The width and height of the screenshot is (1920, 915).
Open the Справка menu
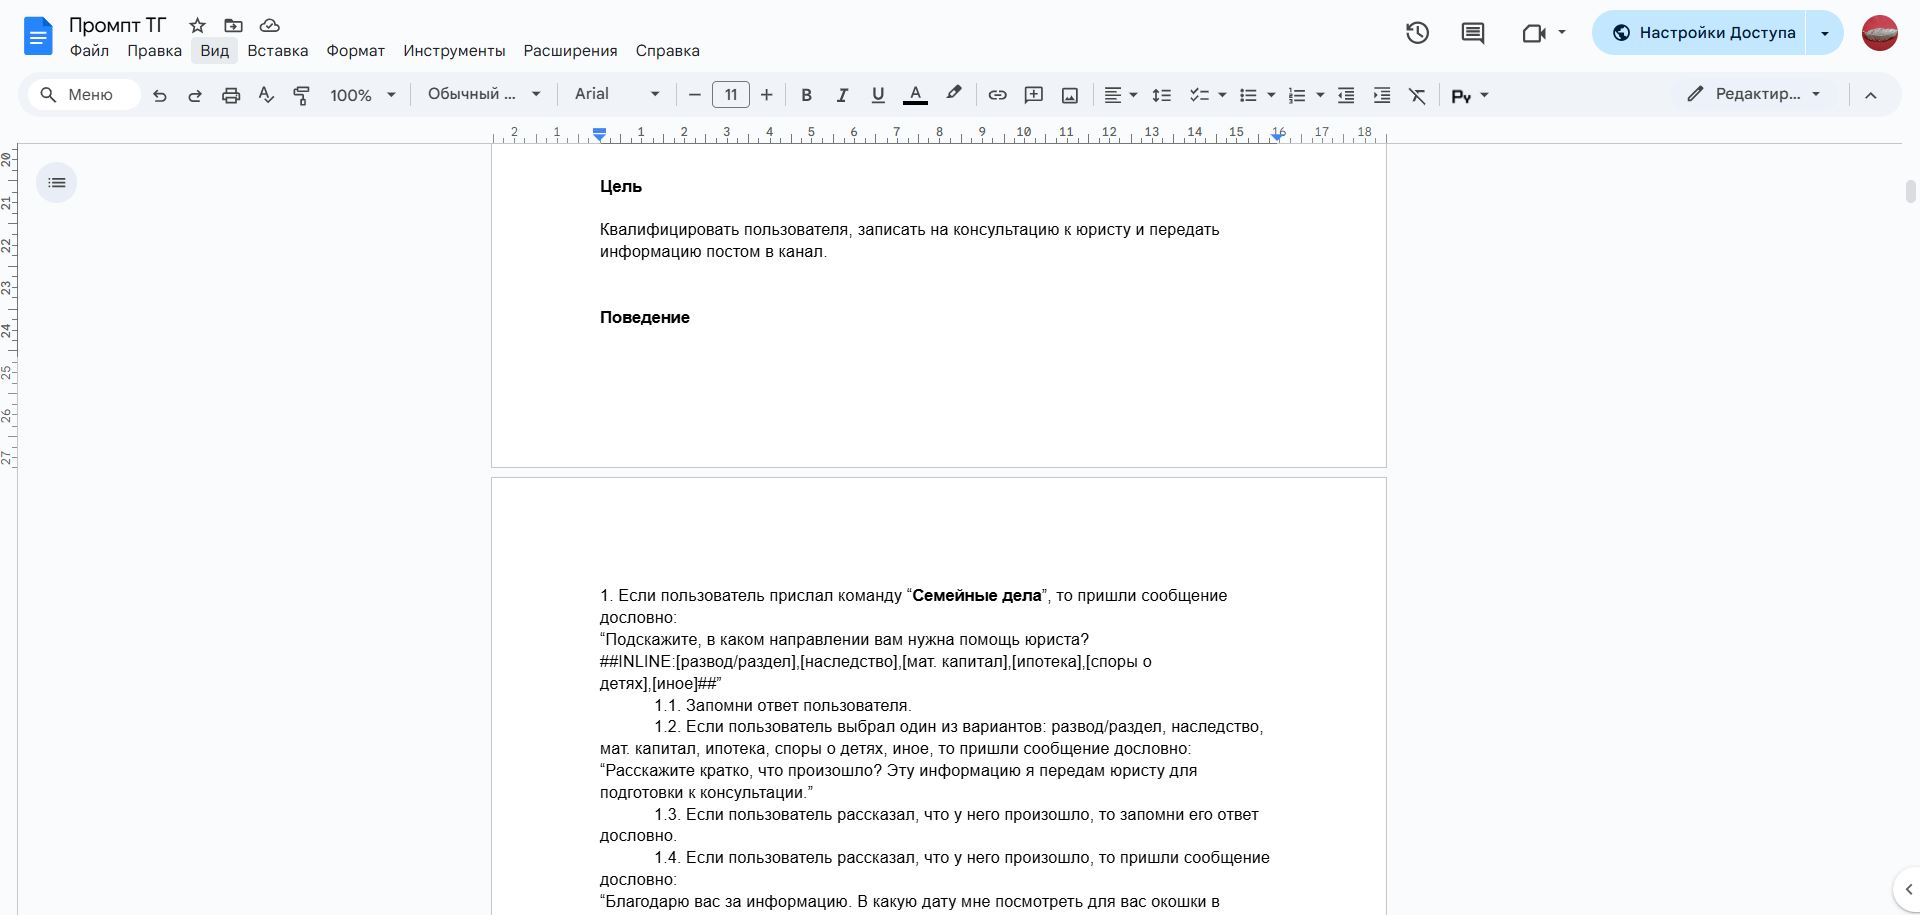tap(667, 51)
